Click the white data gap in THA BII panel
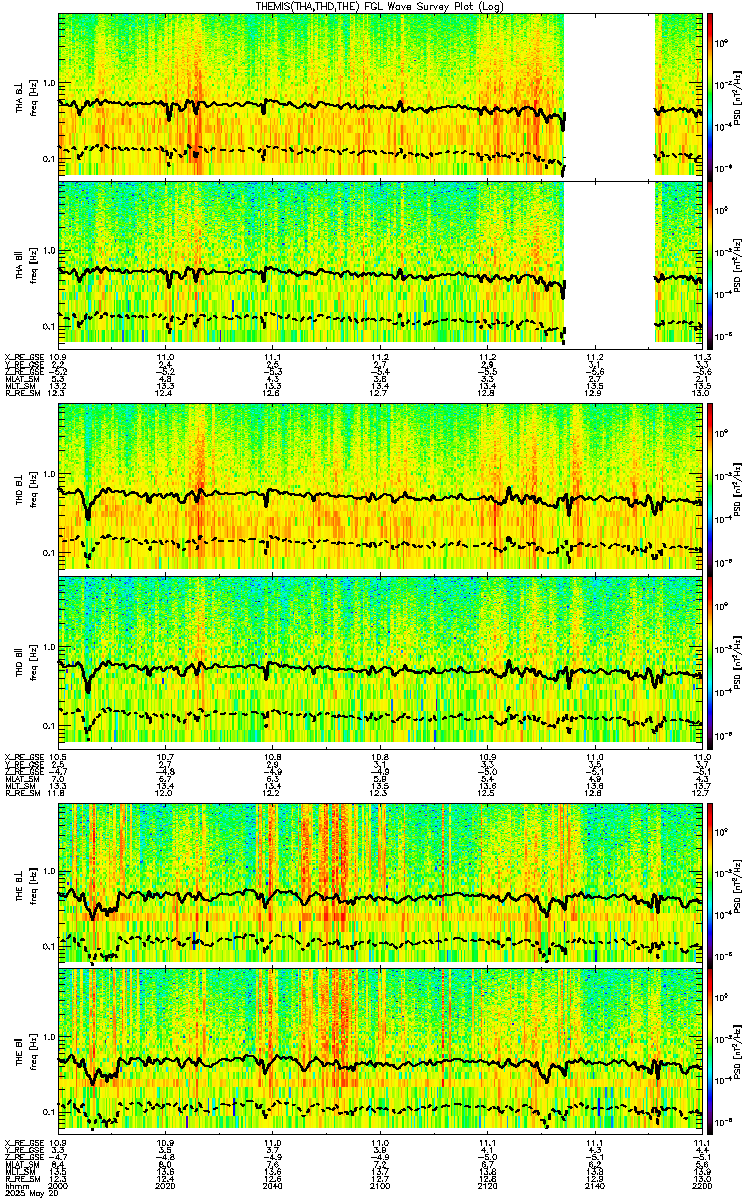 pyautogui.click(x=610, y=264)
